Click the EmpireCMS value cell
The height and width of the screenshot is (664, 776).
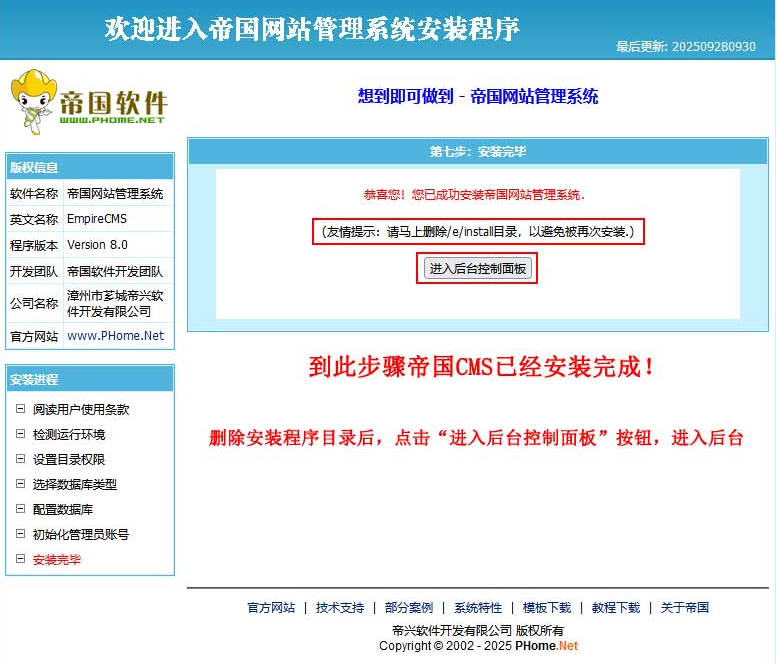coord(119,219)
